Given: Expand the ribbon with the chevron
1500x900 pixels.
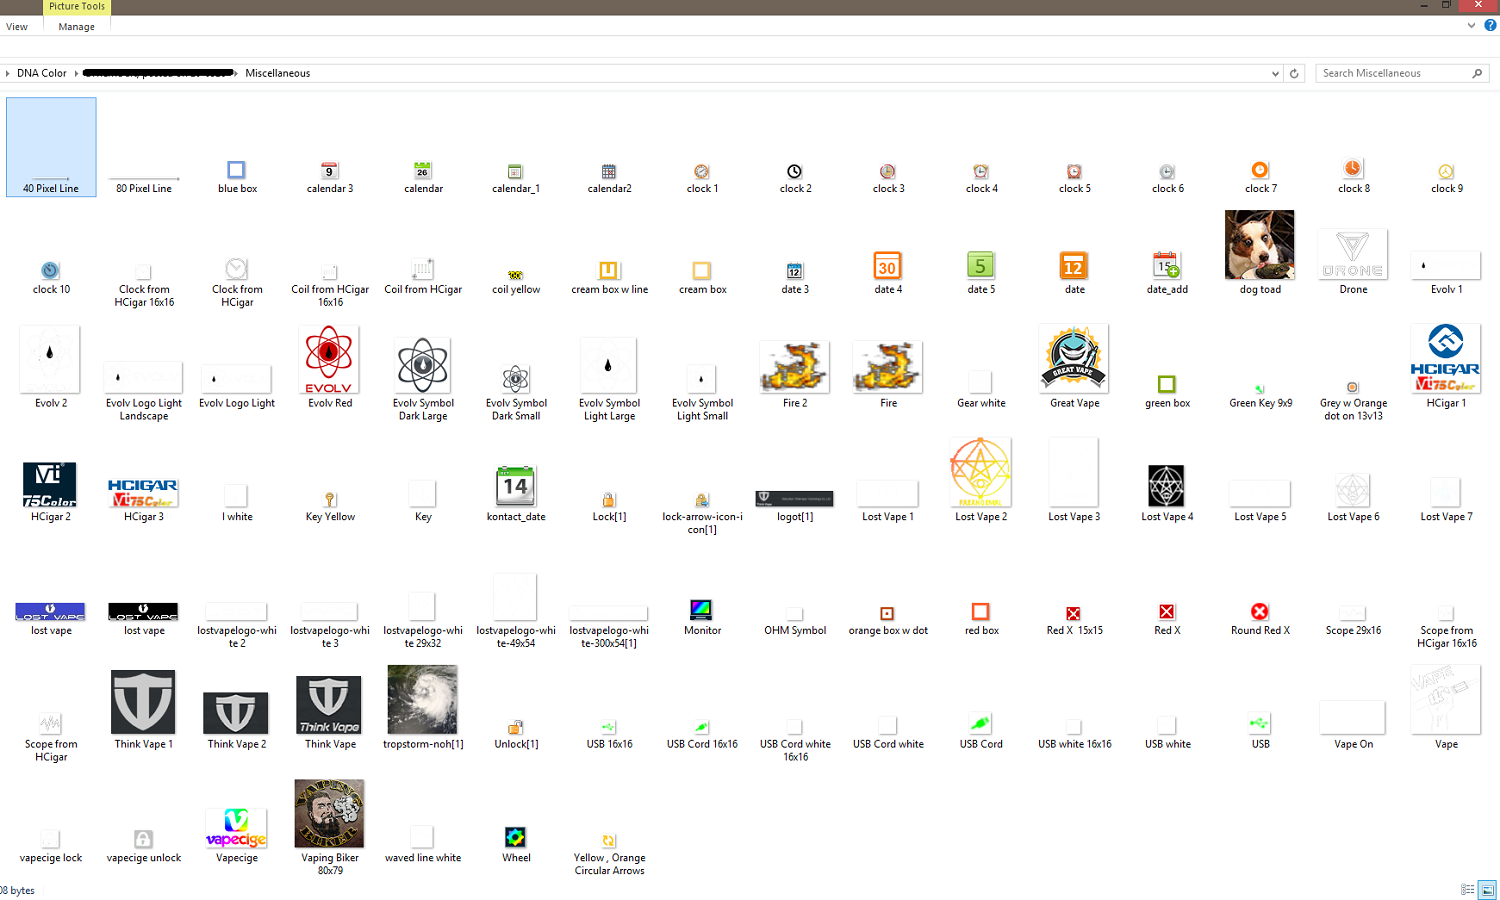Looking at the screenshot, I should click(x=1471, y=26).
